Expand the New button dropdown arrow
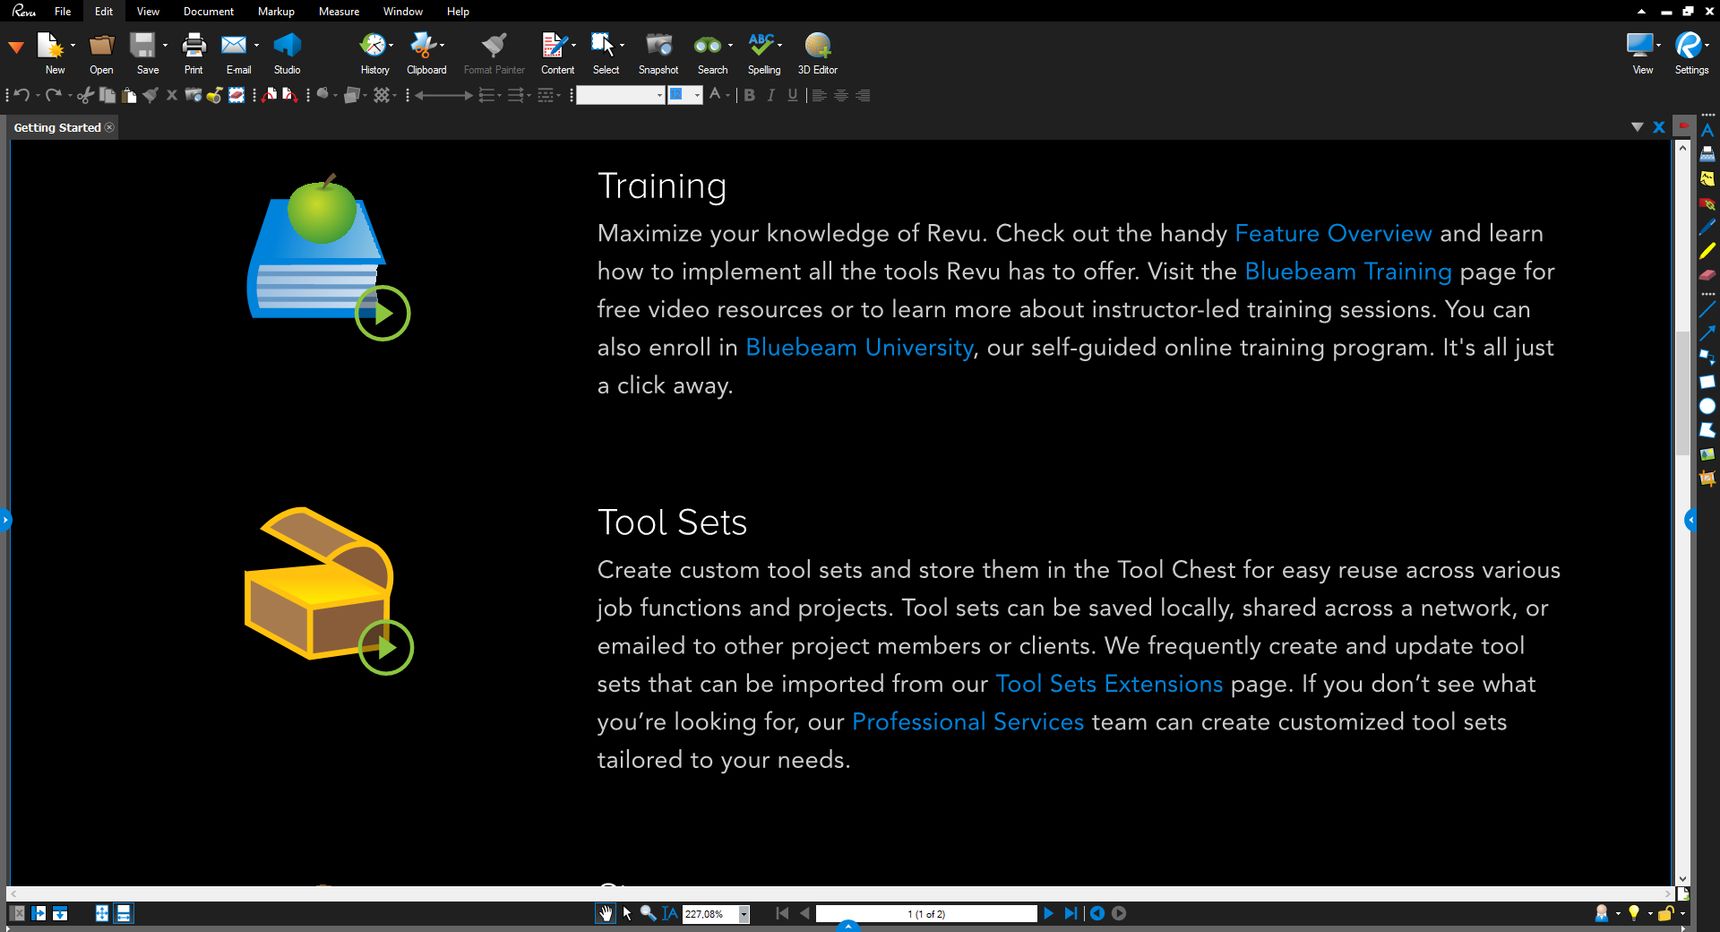 tap(73, 45)
